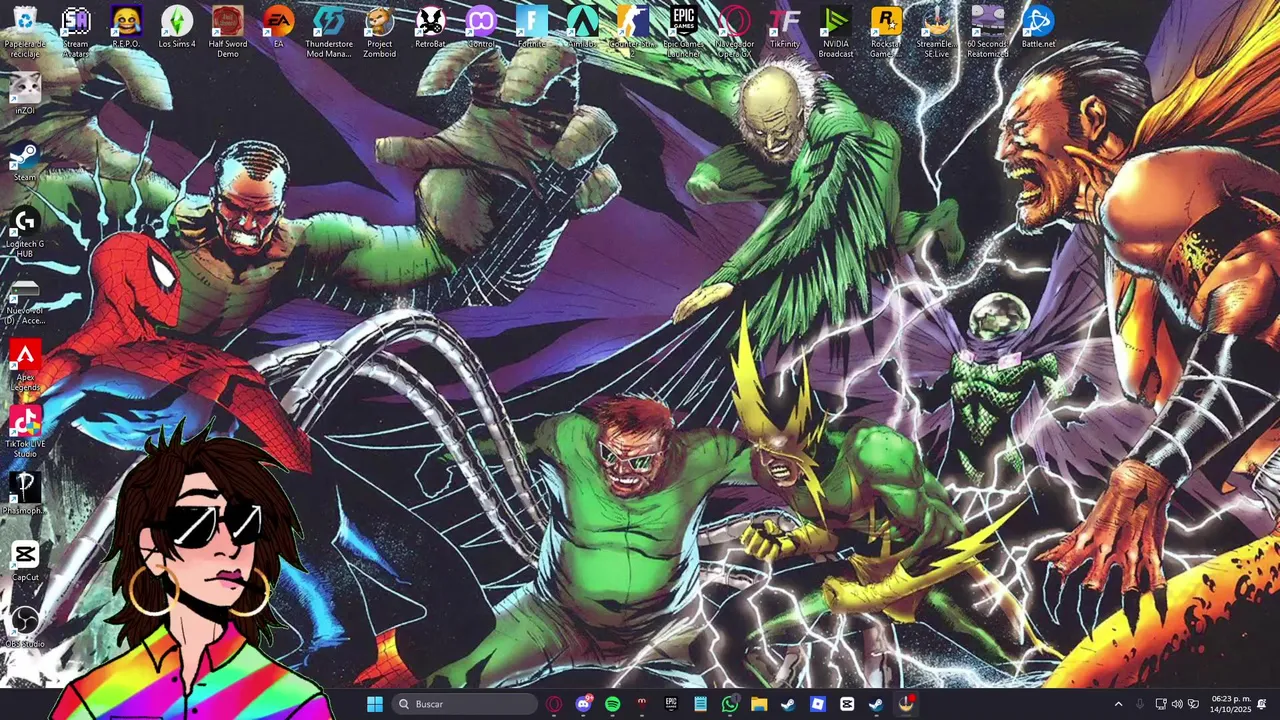
Task: Open Opera GX from the taskbar
Action: (x=554, y=704)
